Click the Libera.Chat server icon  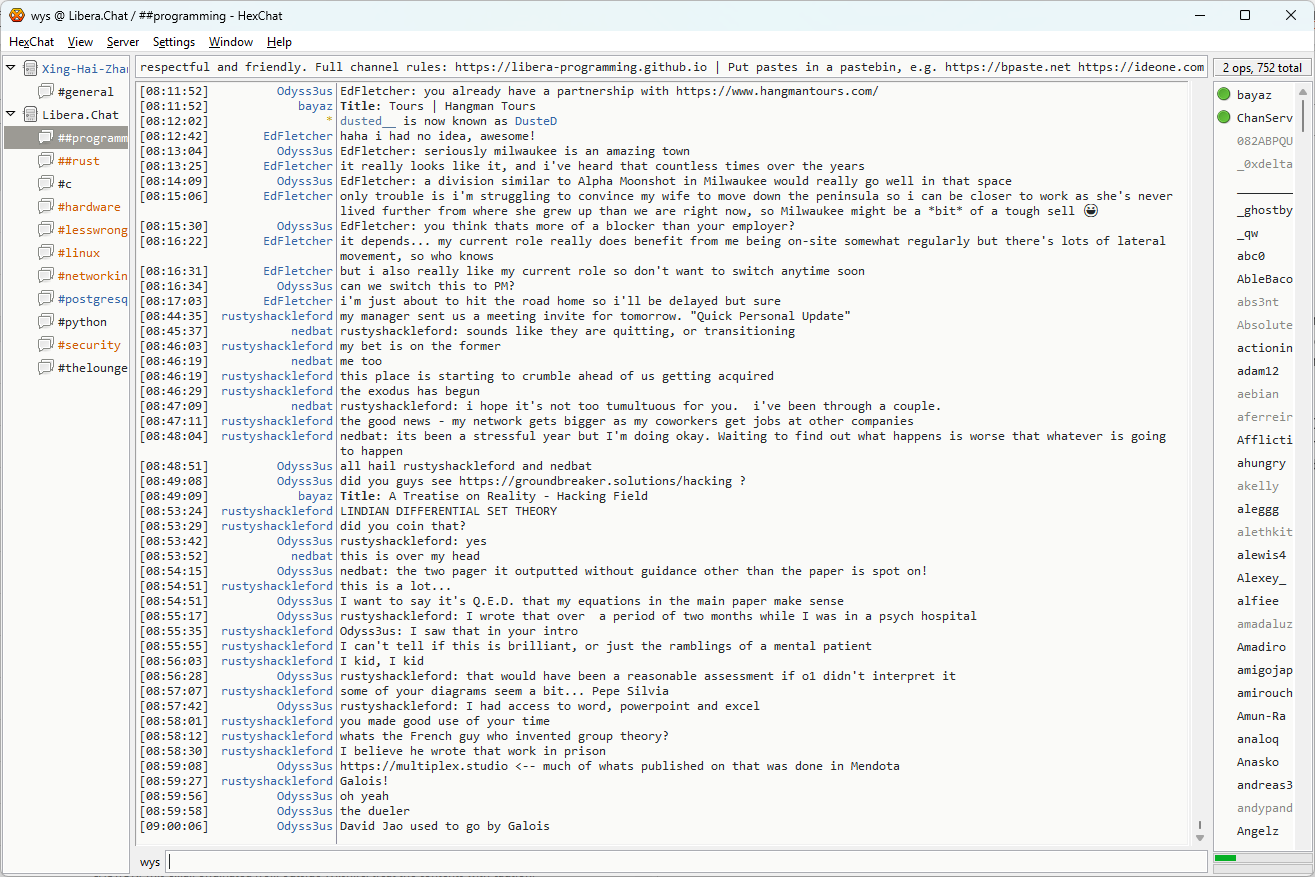click(31, 115)
